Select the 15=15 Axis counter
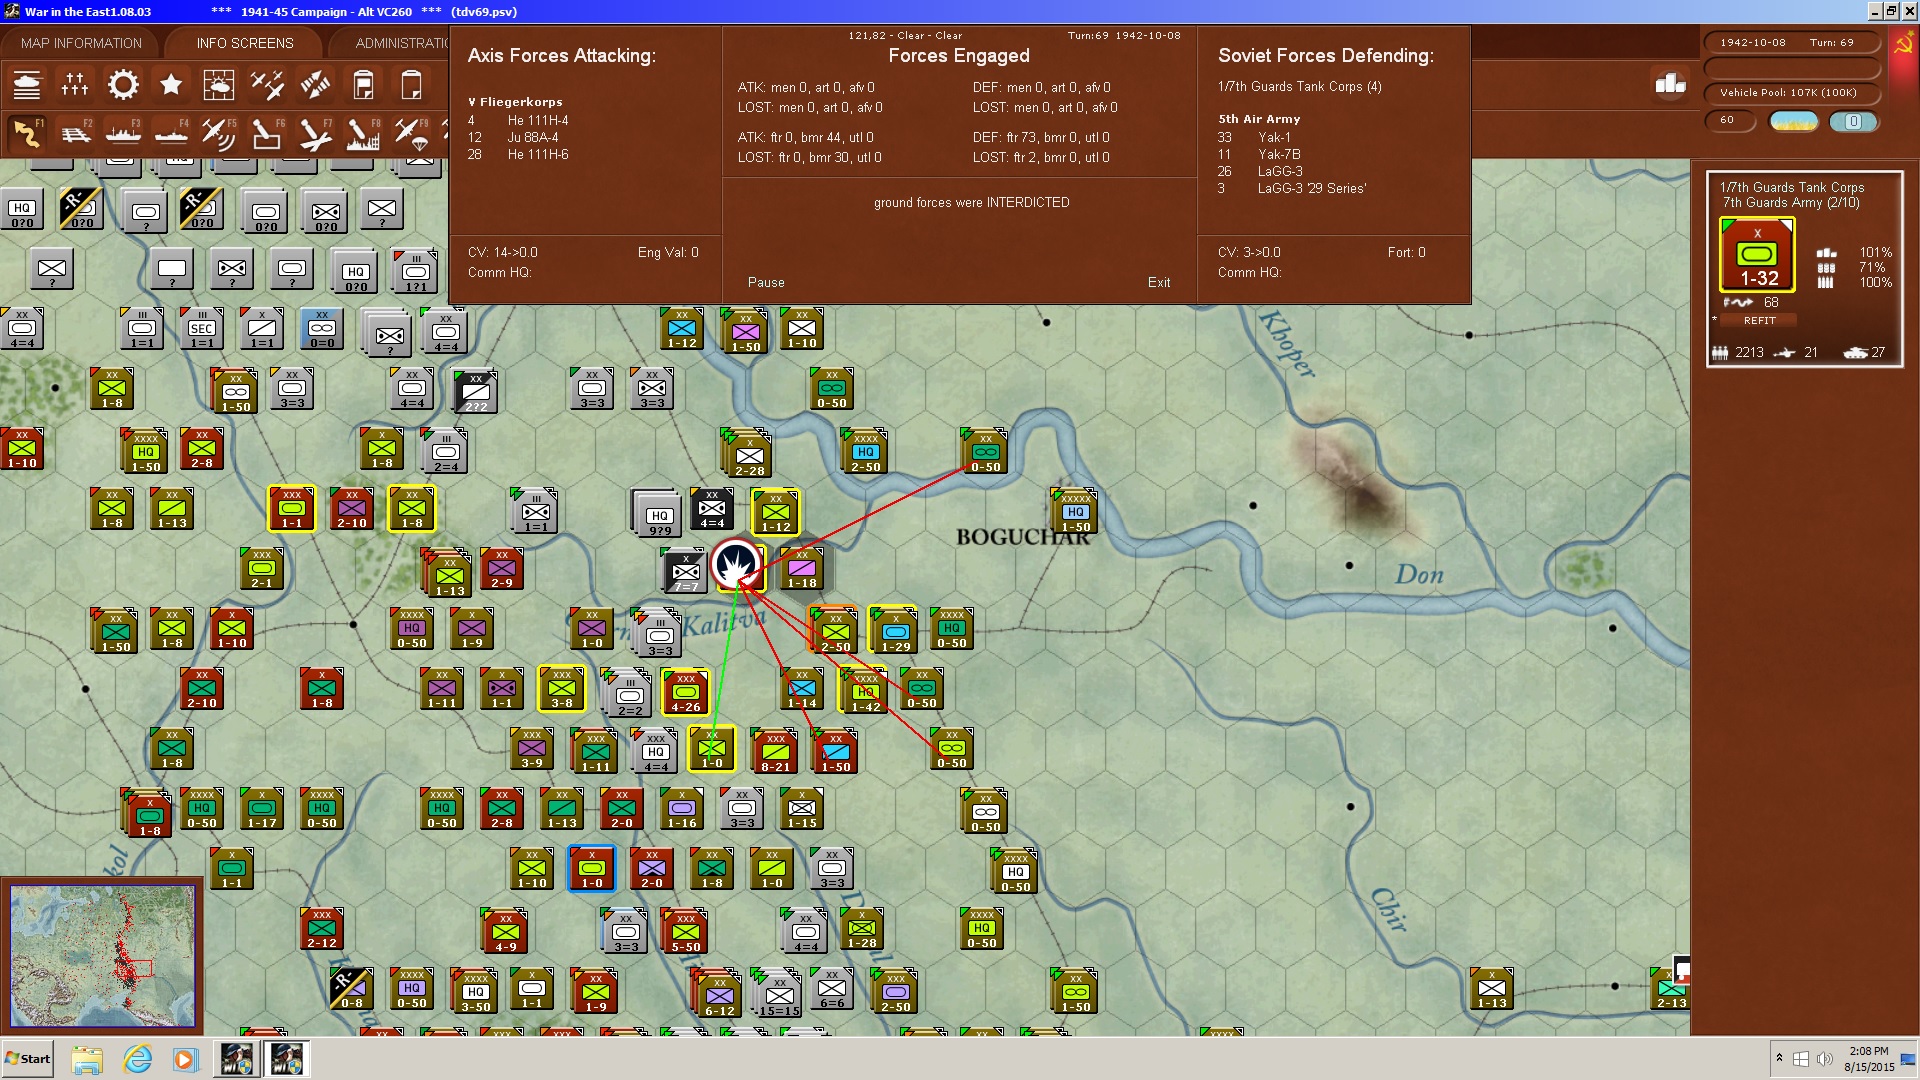1920x1080 pixels. [x=779, y=995]
